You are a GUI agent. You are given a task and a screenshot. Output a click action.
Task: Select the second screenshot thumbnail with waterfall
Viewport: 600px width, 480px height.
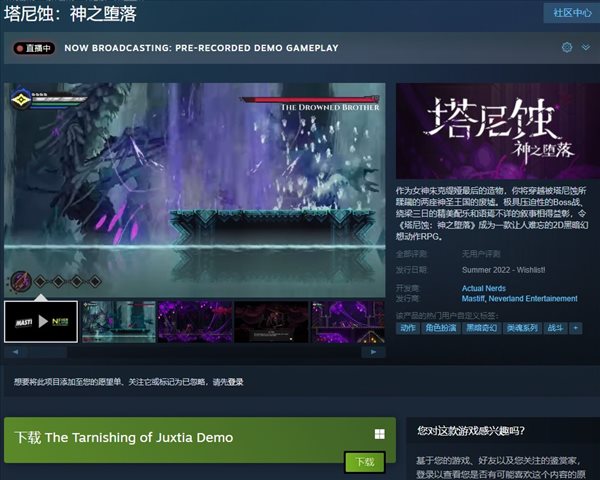pos(119,322)
